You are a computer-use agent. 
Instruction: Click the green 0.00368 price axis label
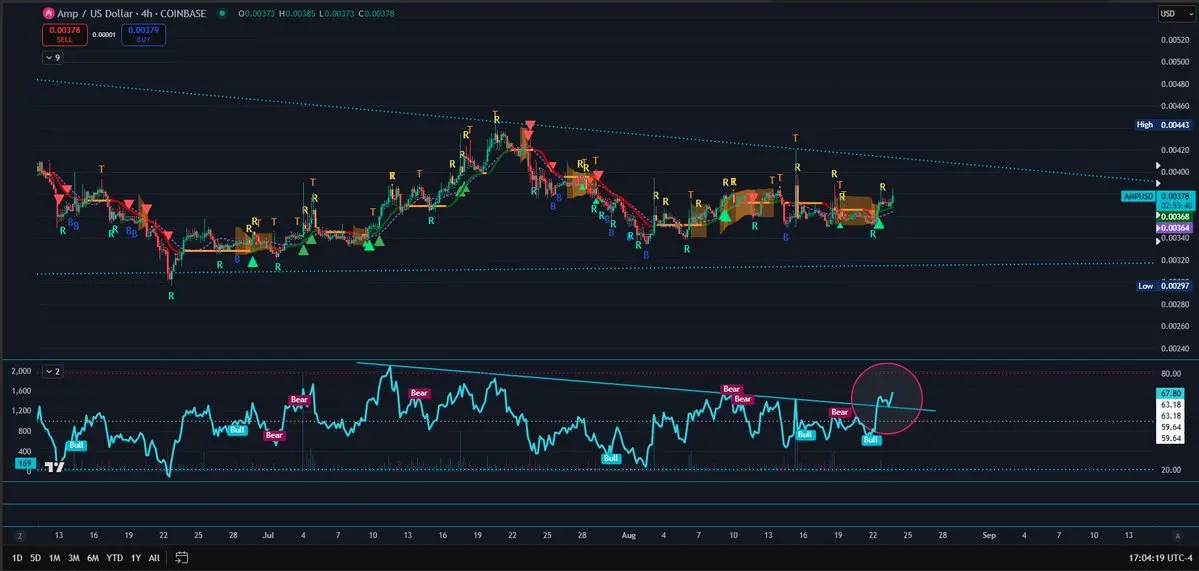[1174, 217]
